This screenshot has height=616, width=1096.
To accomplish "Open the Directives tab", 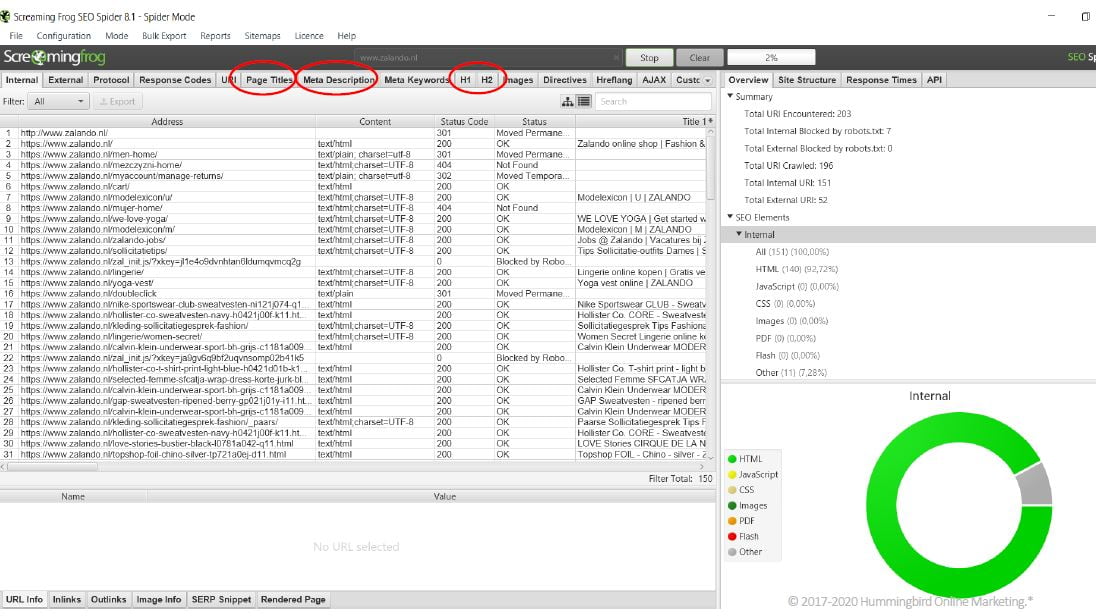I will point(565,80).
